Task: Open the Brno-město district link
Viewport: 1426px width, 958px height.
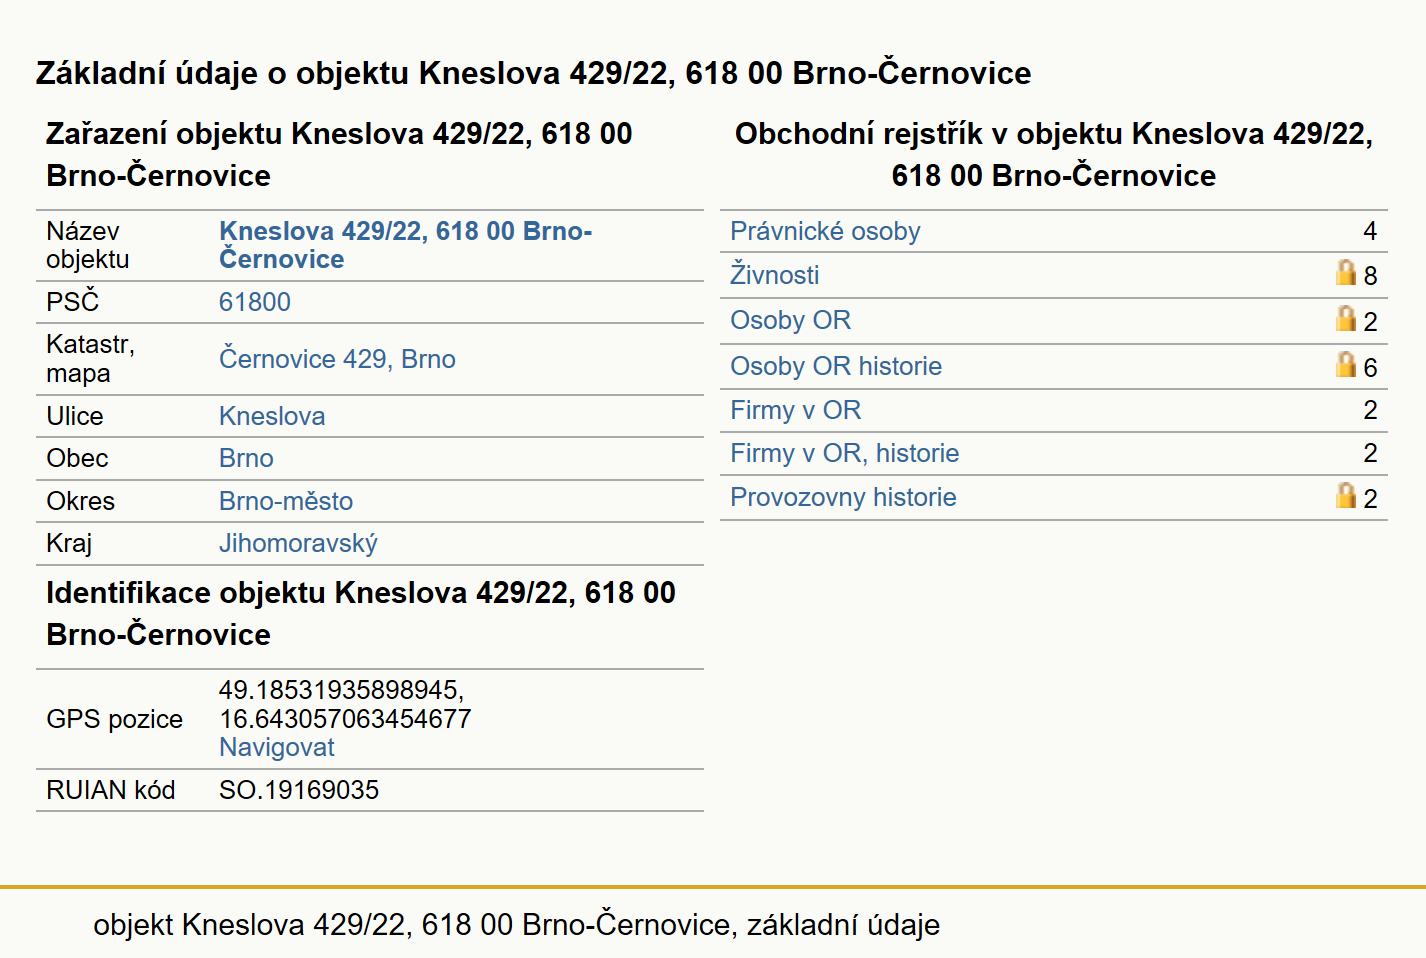Action: tap(286, 501)
